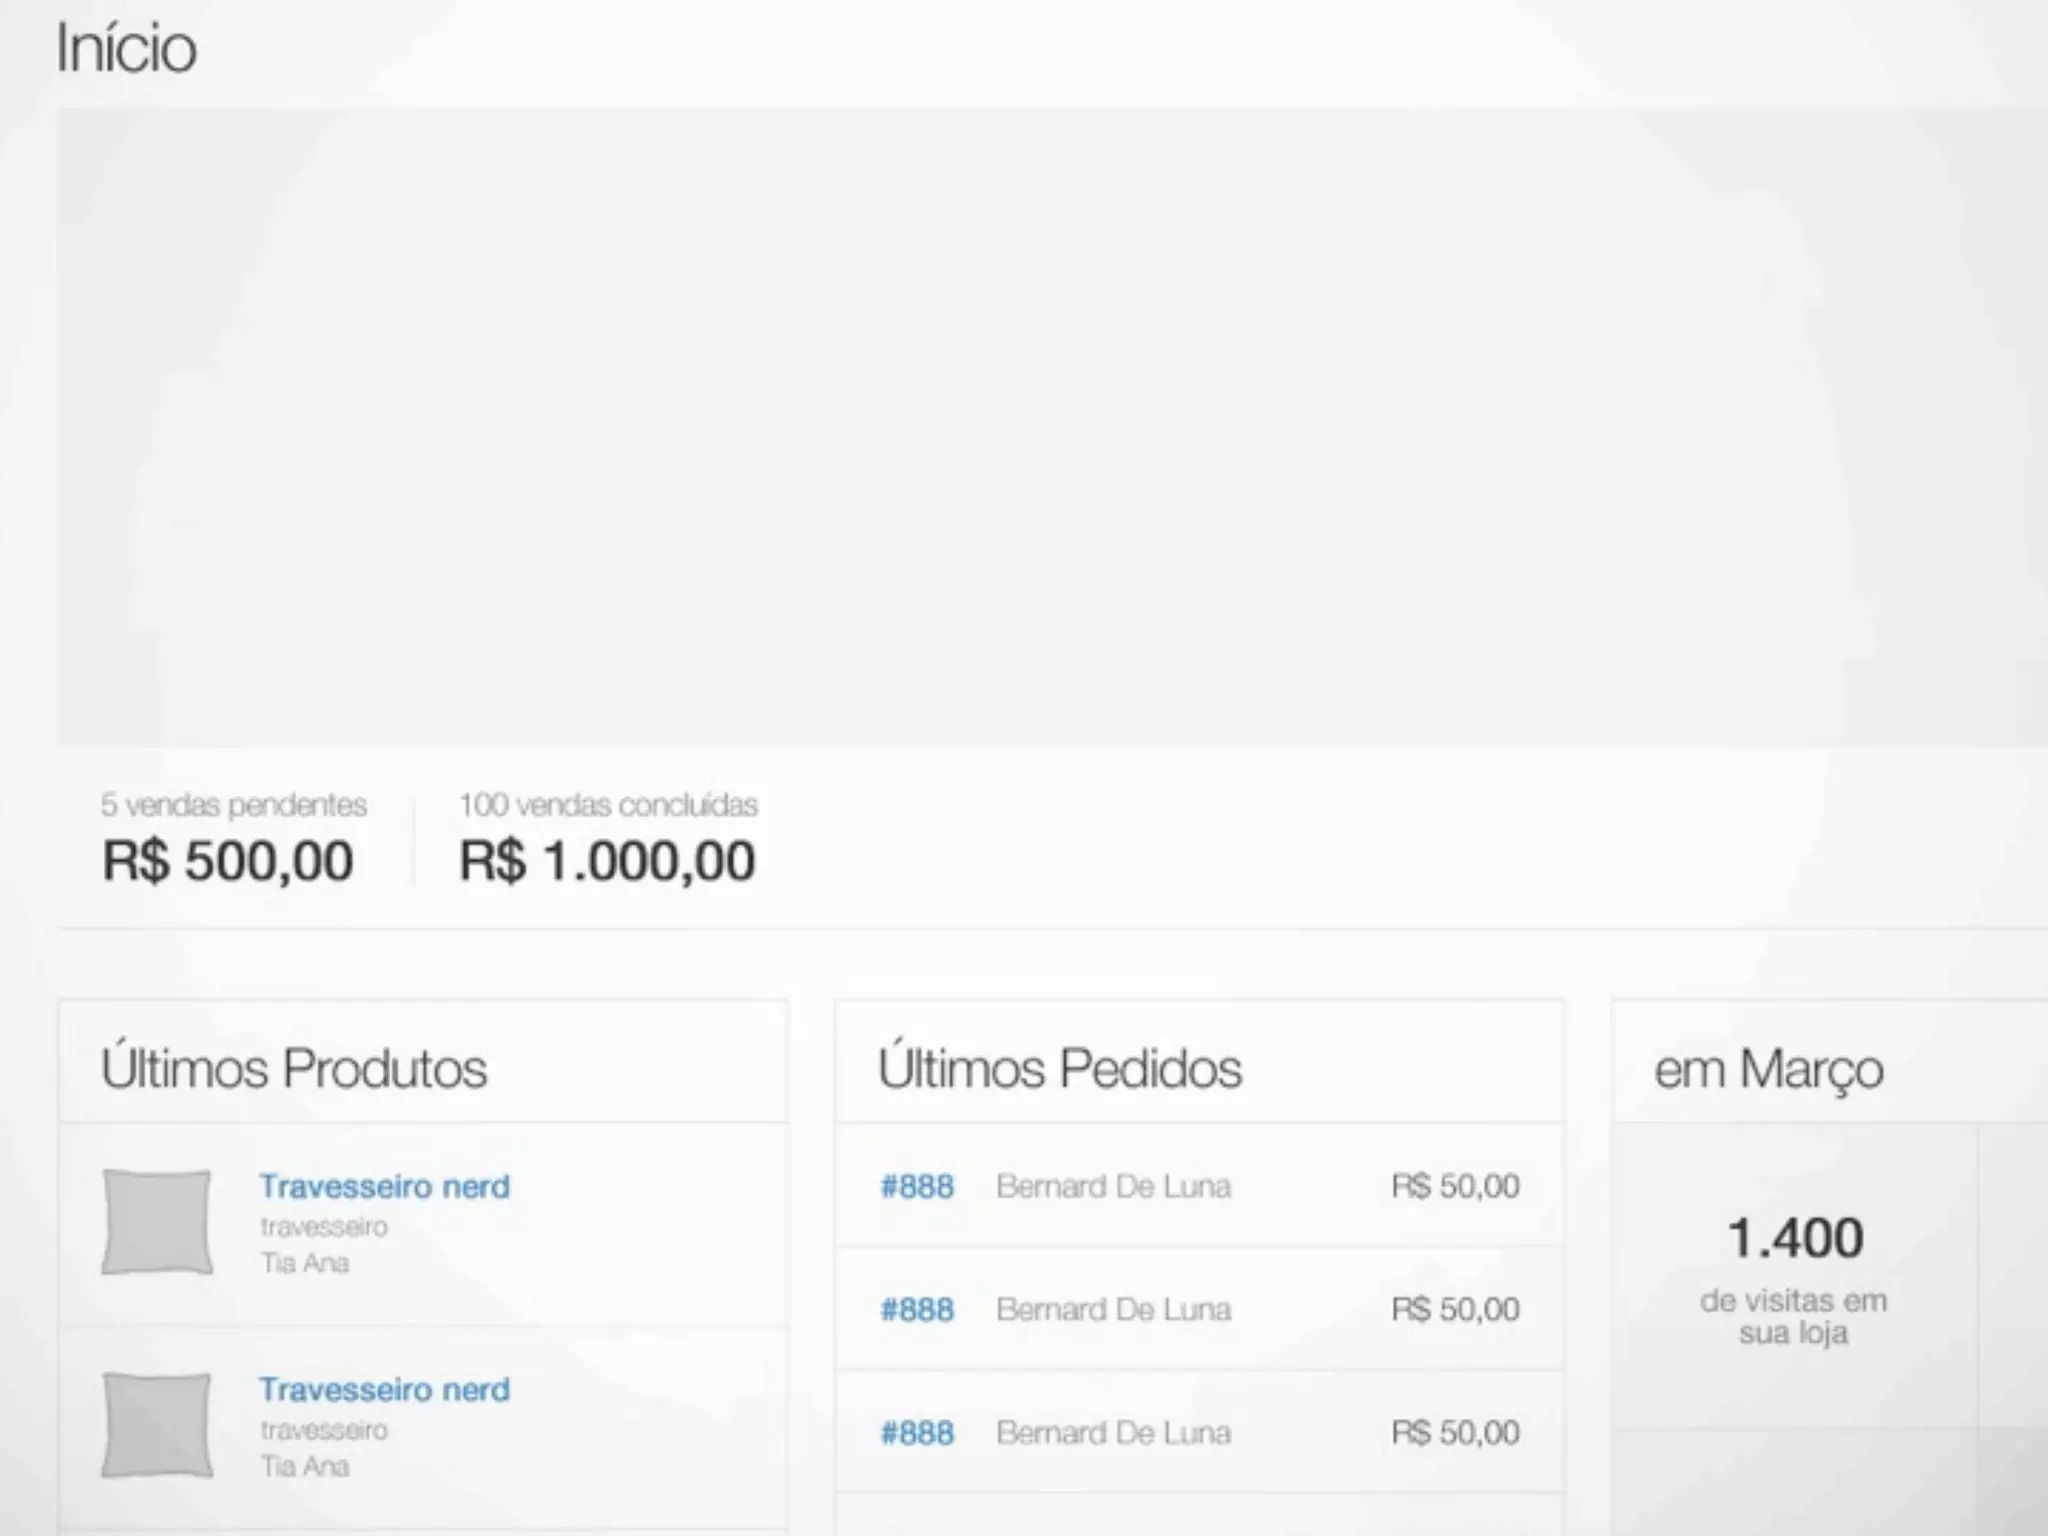The width and height of the screenshot is (2048, 1536).
Task: Click R$ 50,00 amount in second order row
Action: [x=1455, y=1310]
